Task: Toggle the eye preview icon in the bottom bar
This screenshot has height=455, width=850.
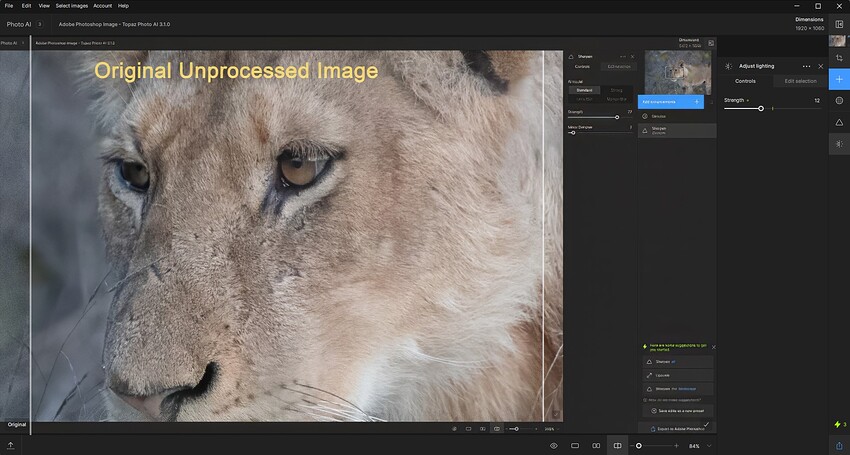Action: click(x=553, y=446)
